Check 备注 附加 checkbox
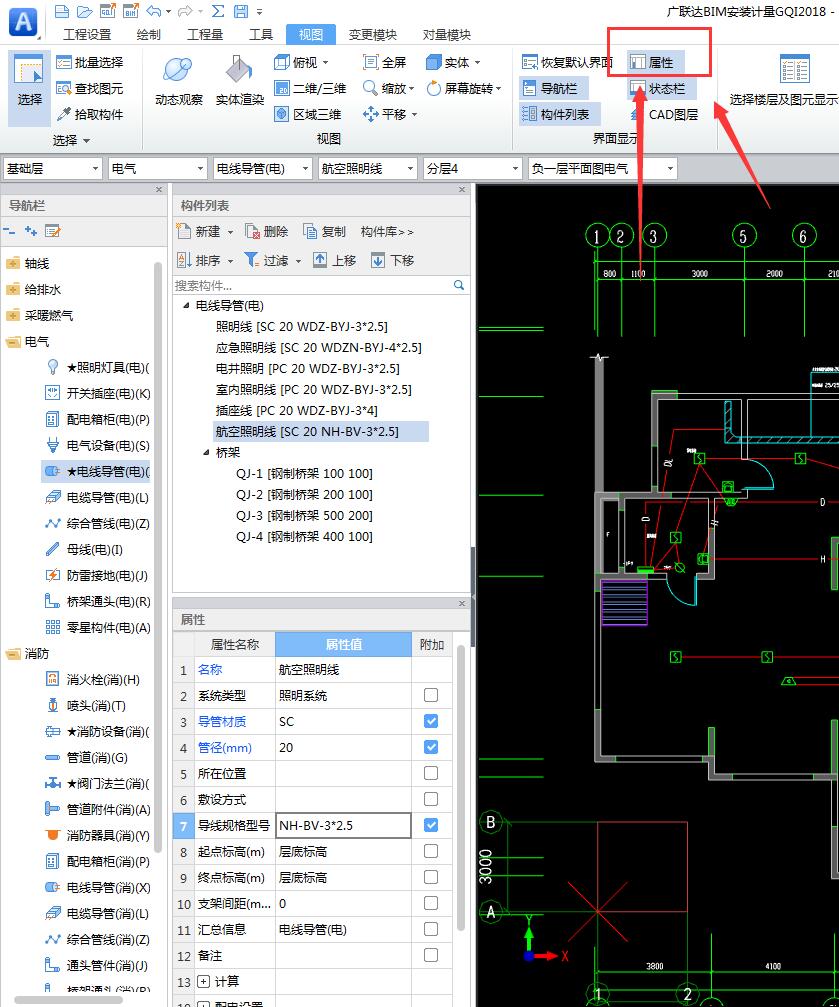This screenshot has height=1007, width=839. pos(431,955)
